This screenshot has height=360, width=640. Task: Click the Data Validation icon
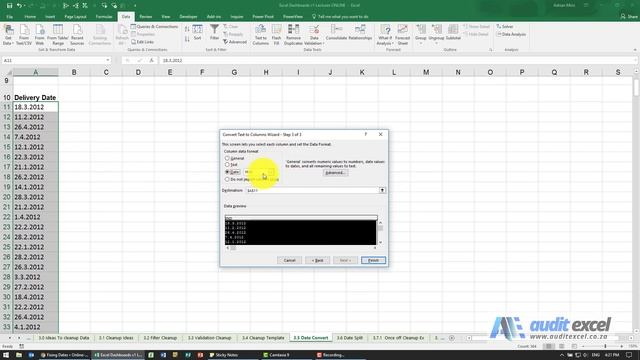314,34
